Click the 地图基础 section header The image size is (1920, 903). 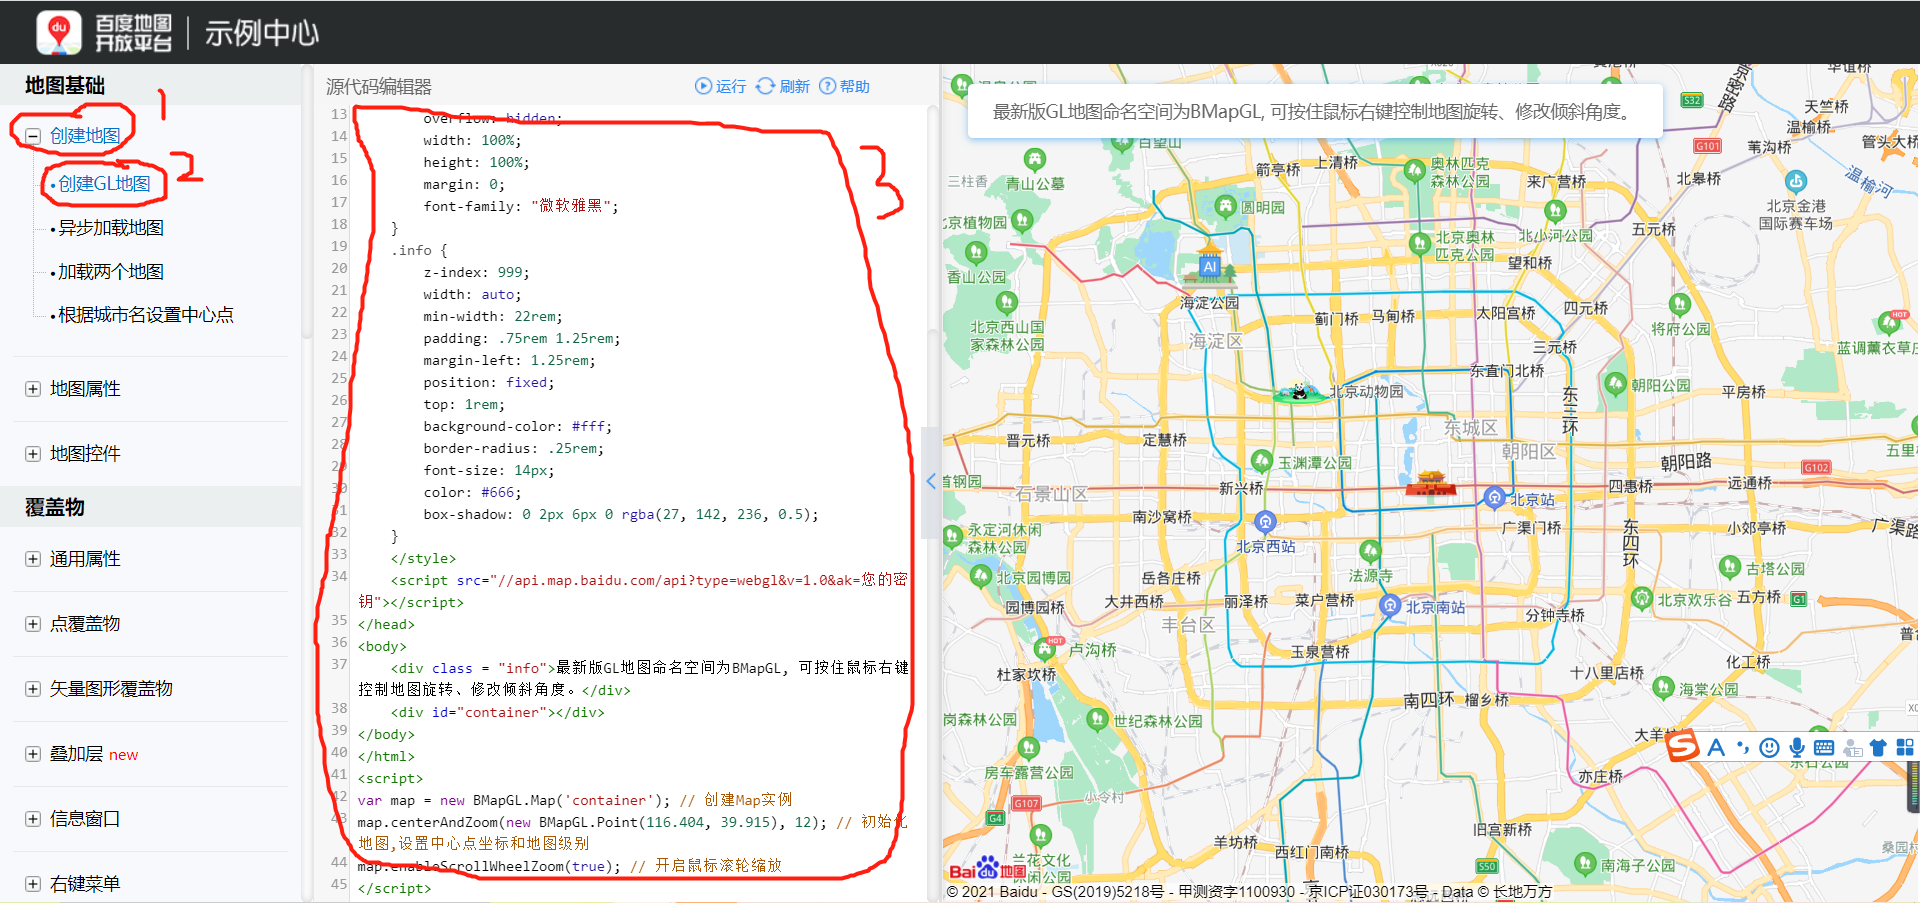click(x=65, y=86)
